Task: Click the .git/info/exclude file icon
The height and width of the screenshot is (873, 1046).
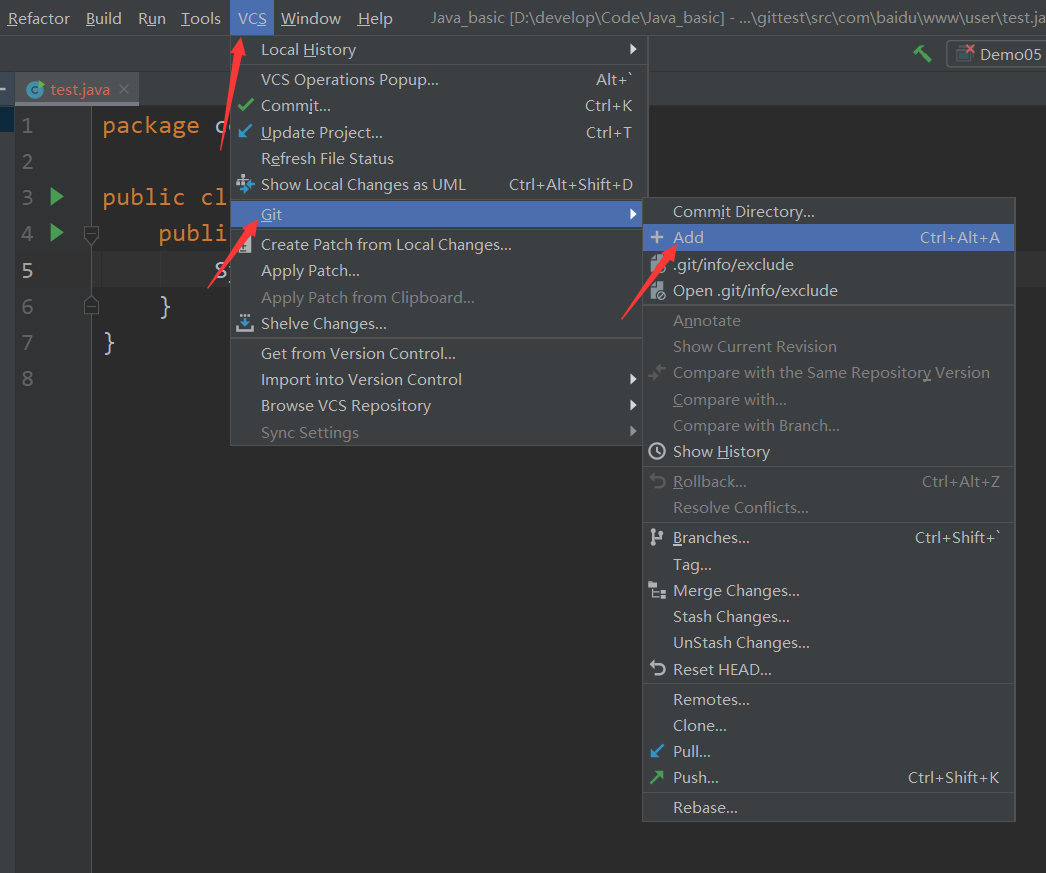Action: click(x=657, y=263)
